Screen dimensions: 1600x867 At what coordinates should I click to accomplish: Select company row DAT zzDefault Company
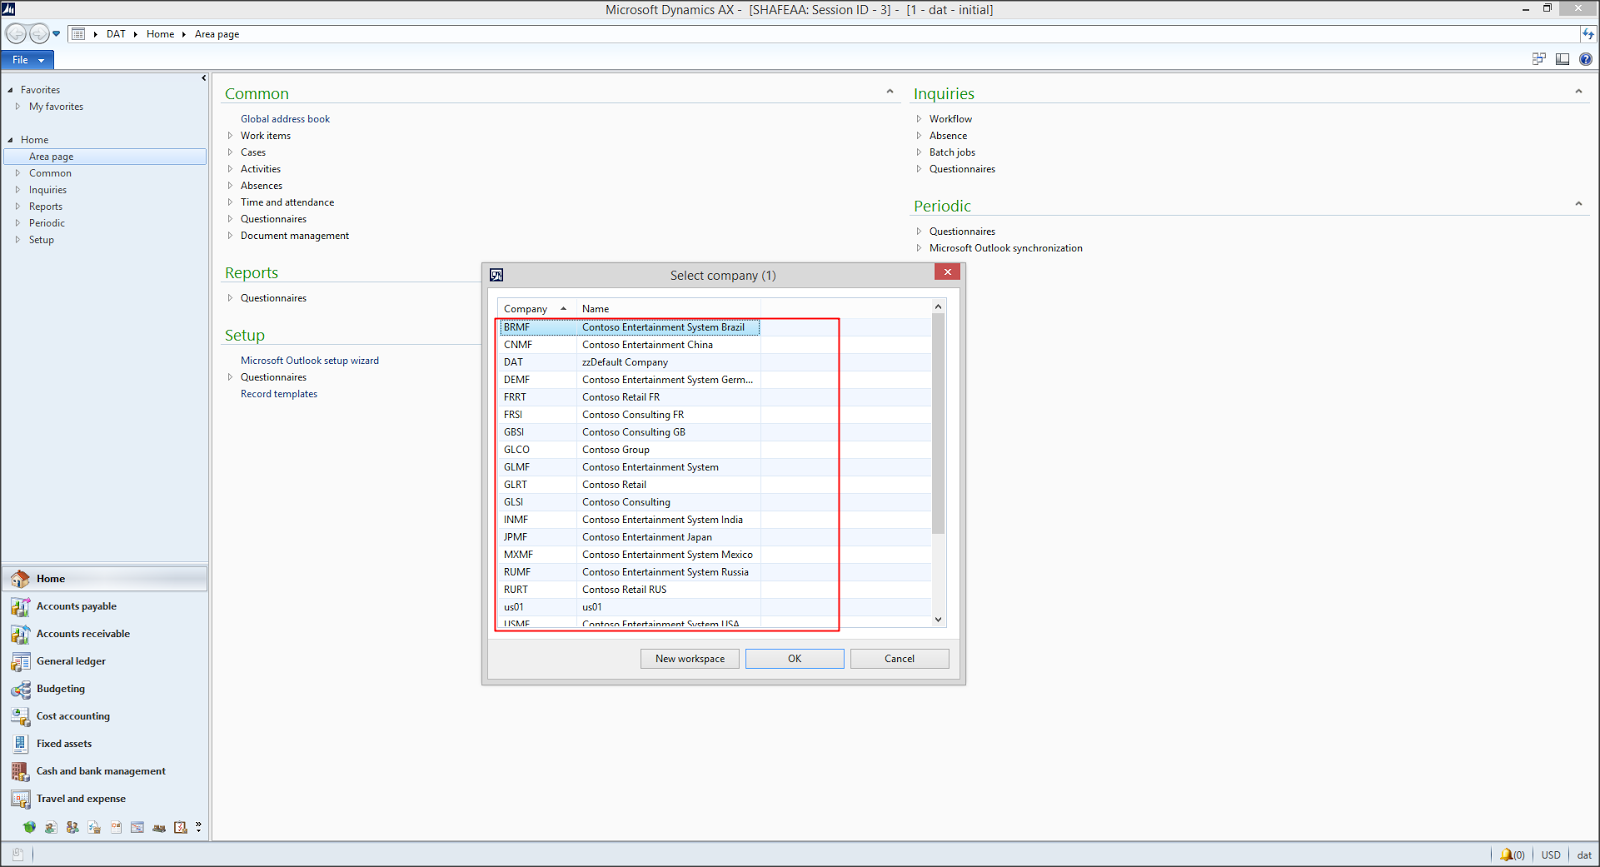point(715,362)
